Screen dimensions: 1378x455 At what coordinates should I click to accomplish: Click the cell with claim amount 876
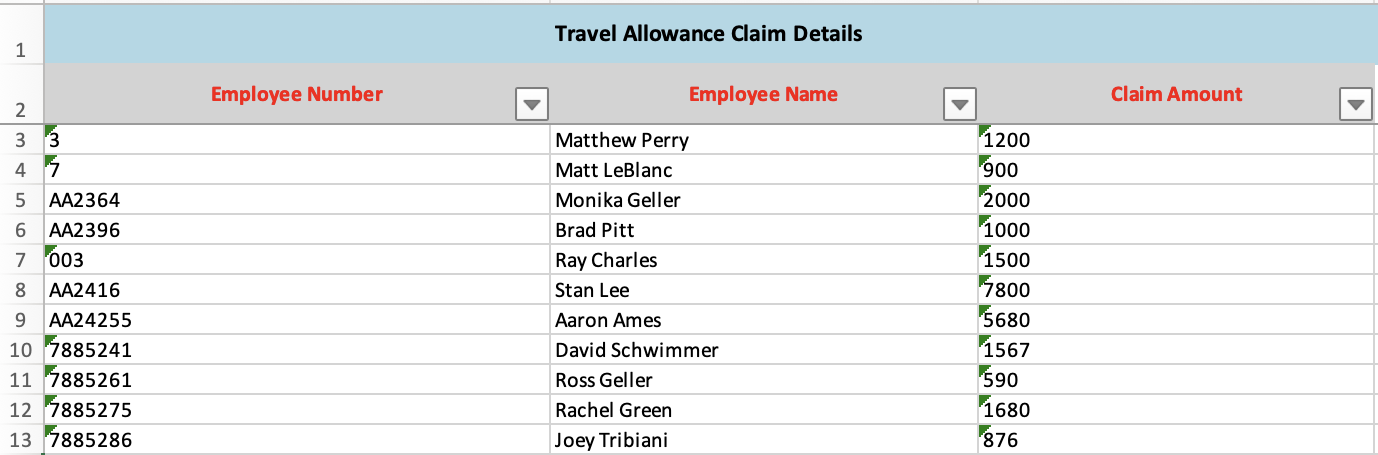click(1002, 440)
